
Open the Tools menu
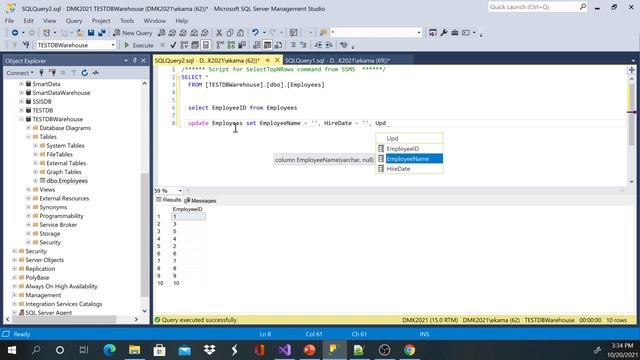coord(127,20)
